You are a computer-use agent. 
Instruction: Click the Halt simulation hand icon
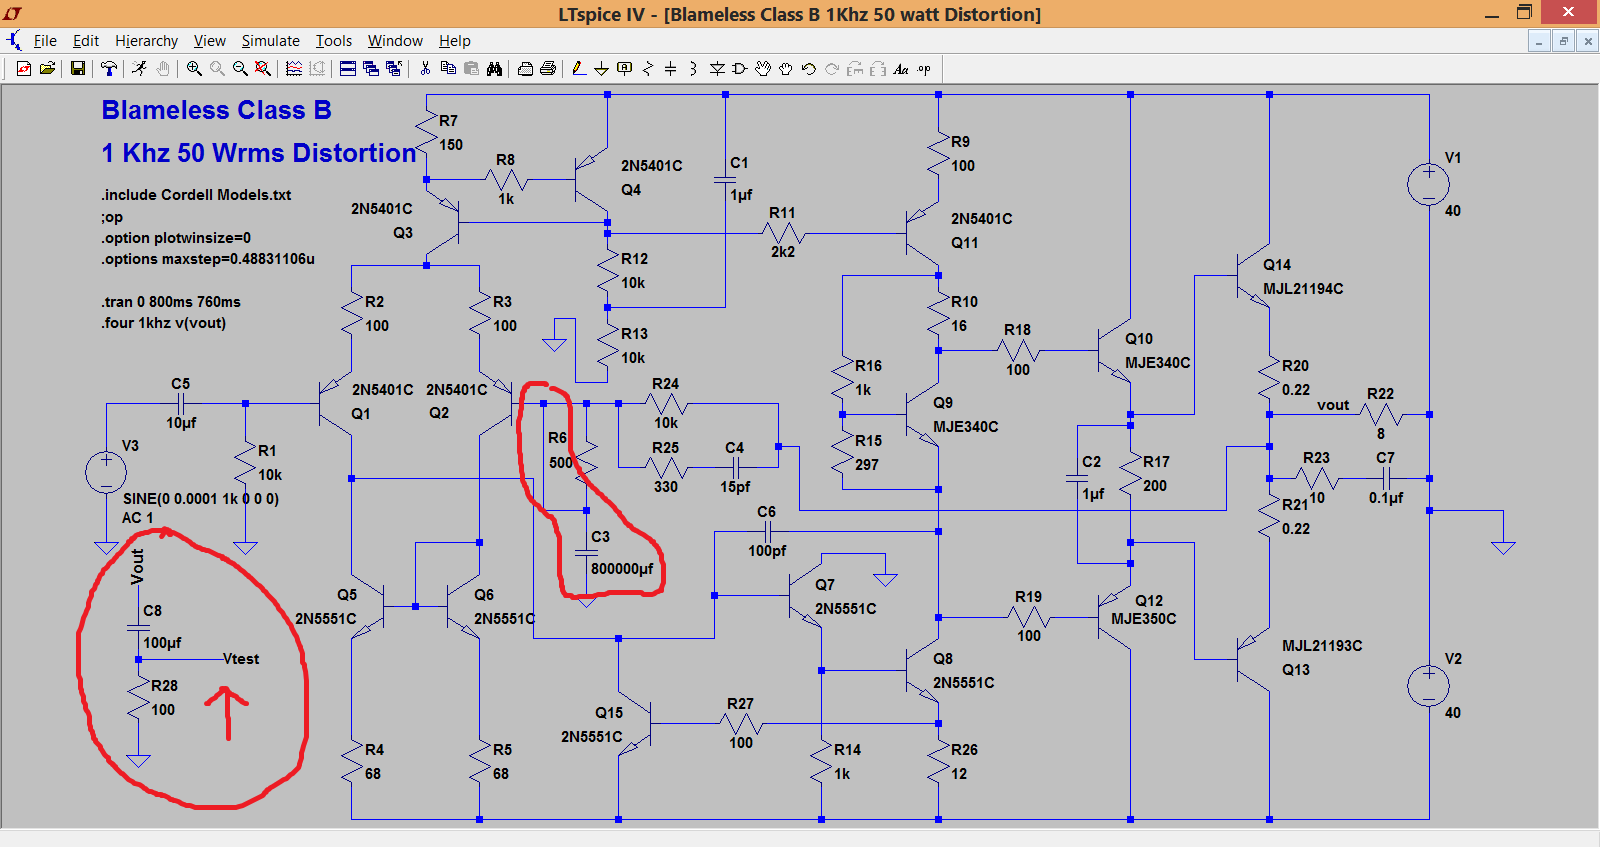[x=162, y=69]
